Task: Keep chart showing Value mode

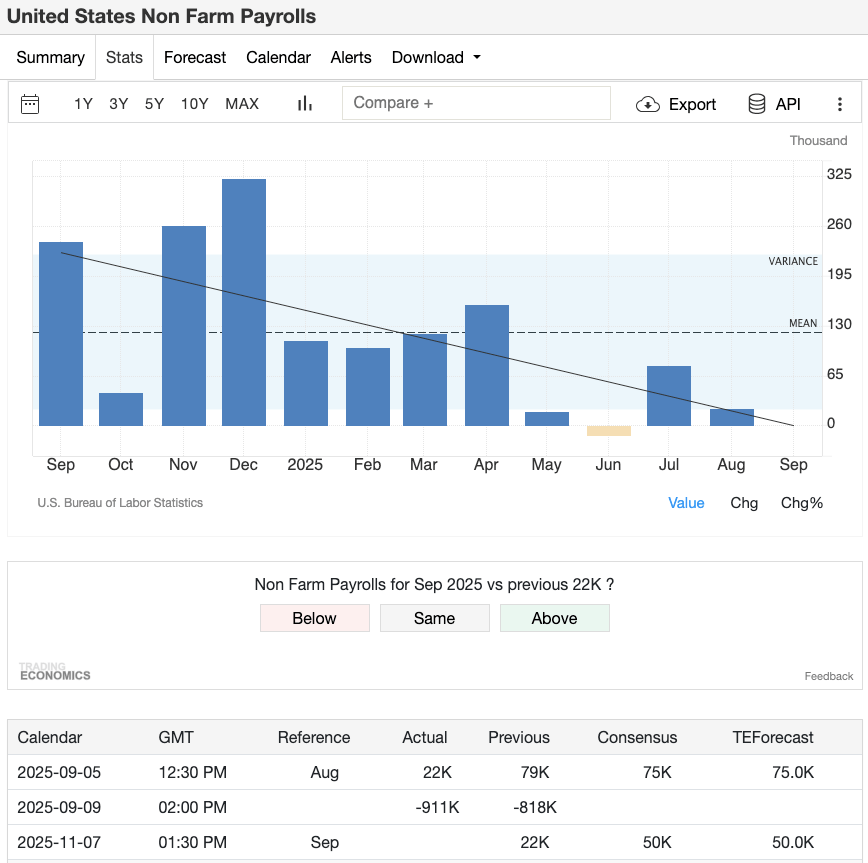Action: tap(686, 503)
